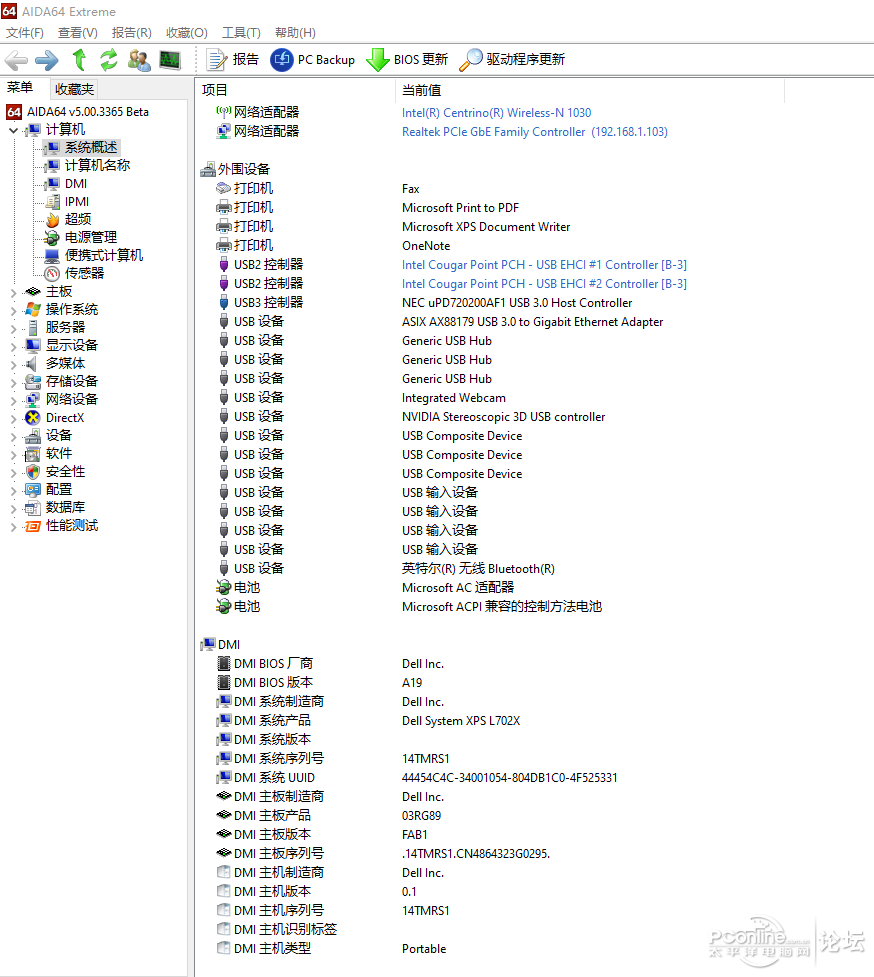Open the 查看(V) menu
The image size is (874, 977).
(78, 32)
